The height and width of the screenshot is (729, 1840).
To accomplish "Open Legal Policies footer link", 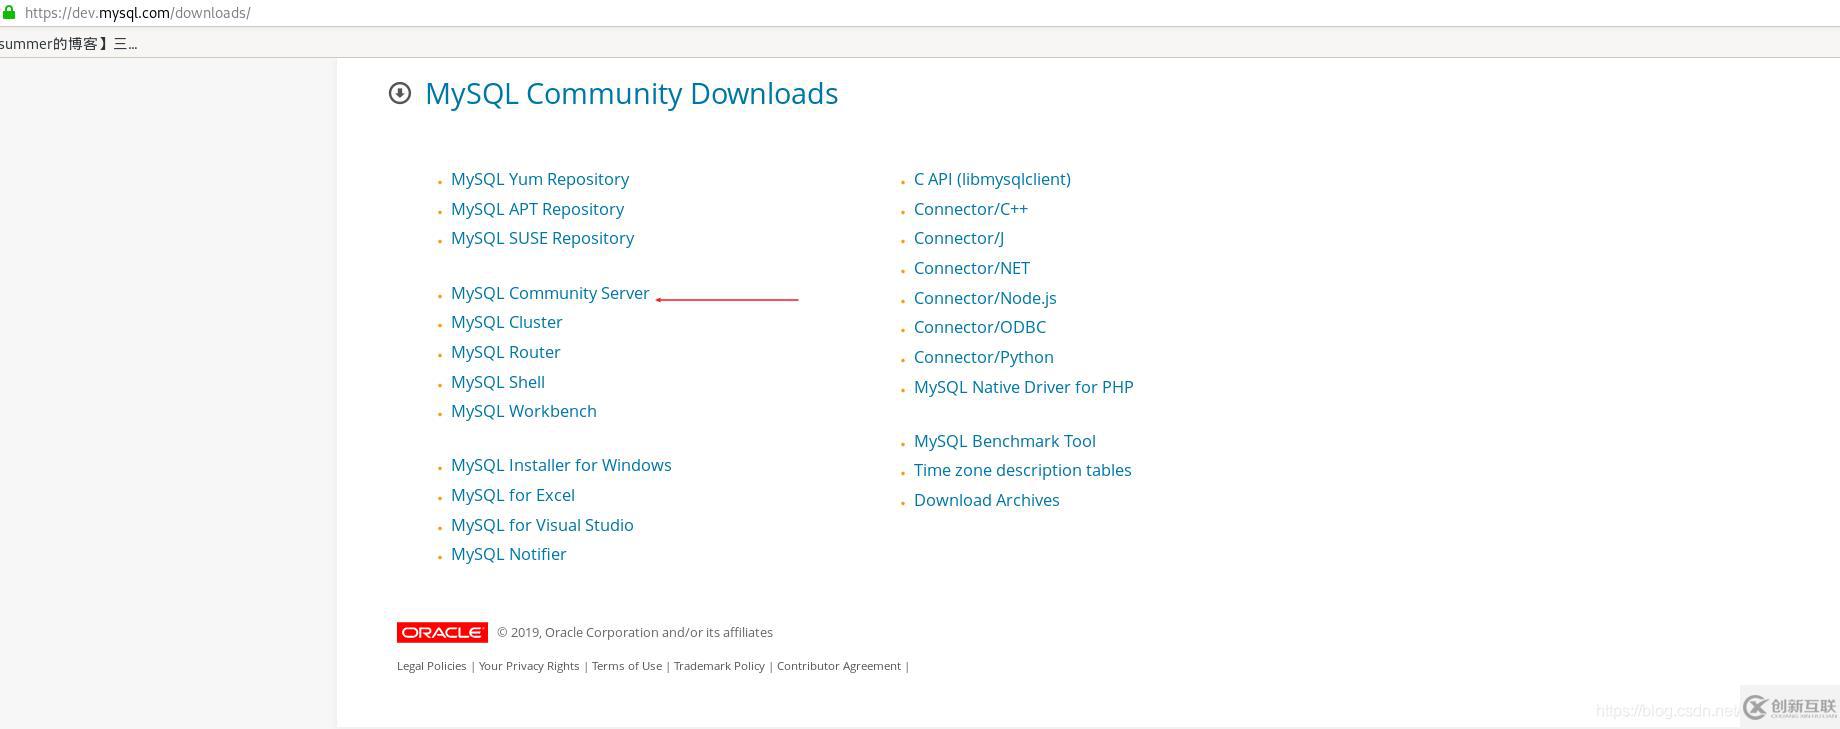I will point(431,666).
